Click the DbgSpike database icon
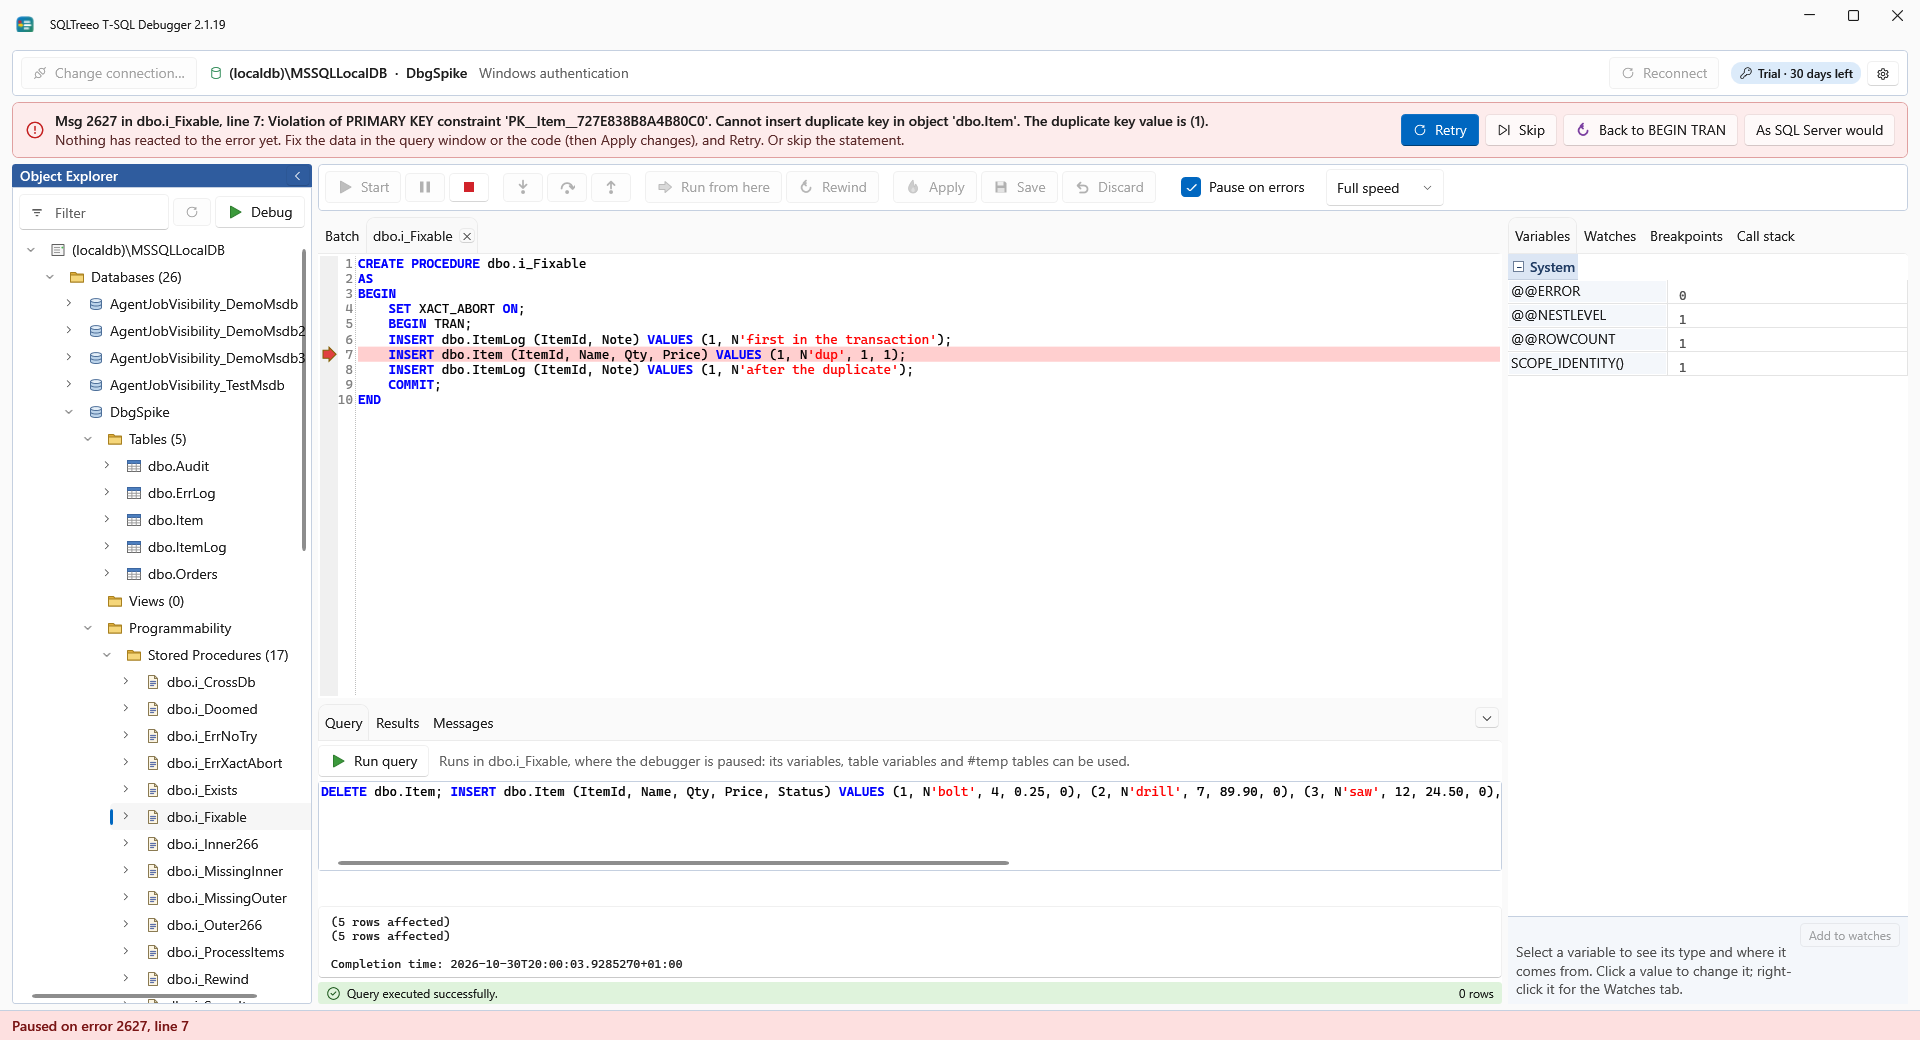 click(96, 412)
